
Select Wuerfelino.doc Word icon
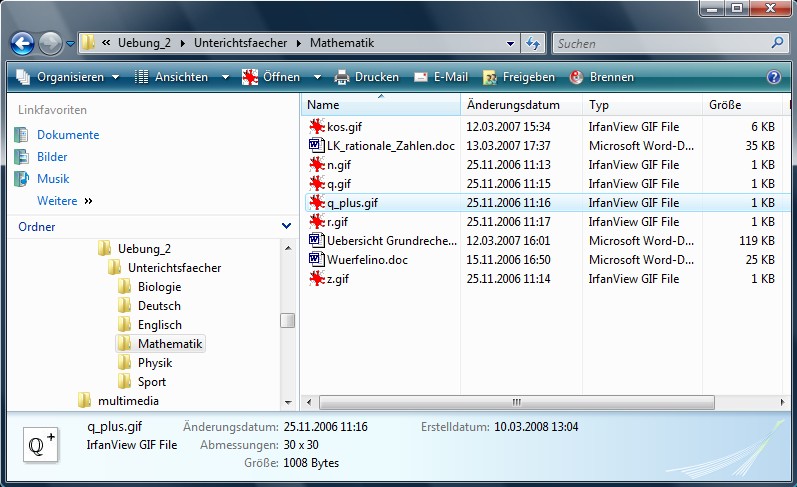(x=316, y=259)
